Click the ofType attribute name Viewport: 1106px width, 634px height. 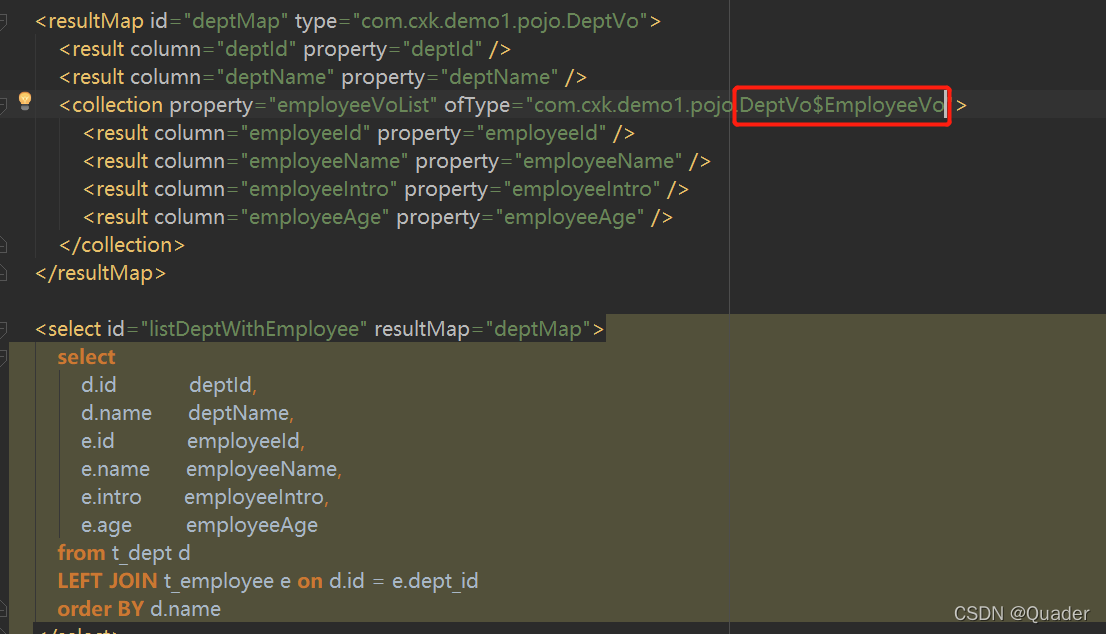click(x=477, y=105)
